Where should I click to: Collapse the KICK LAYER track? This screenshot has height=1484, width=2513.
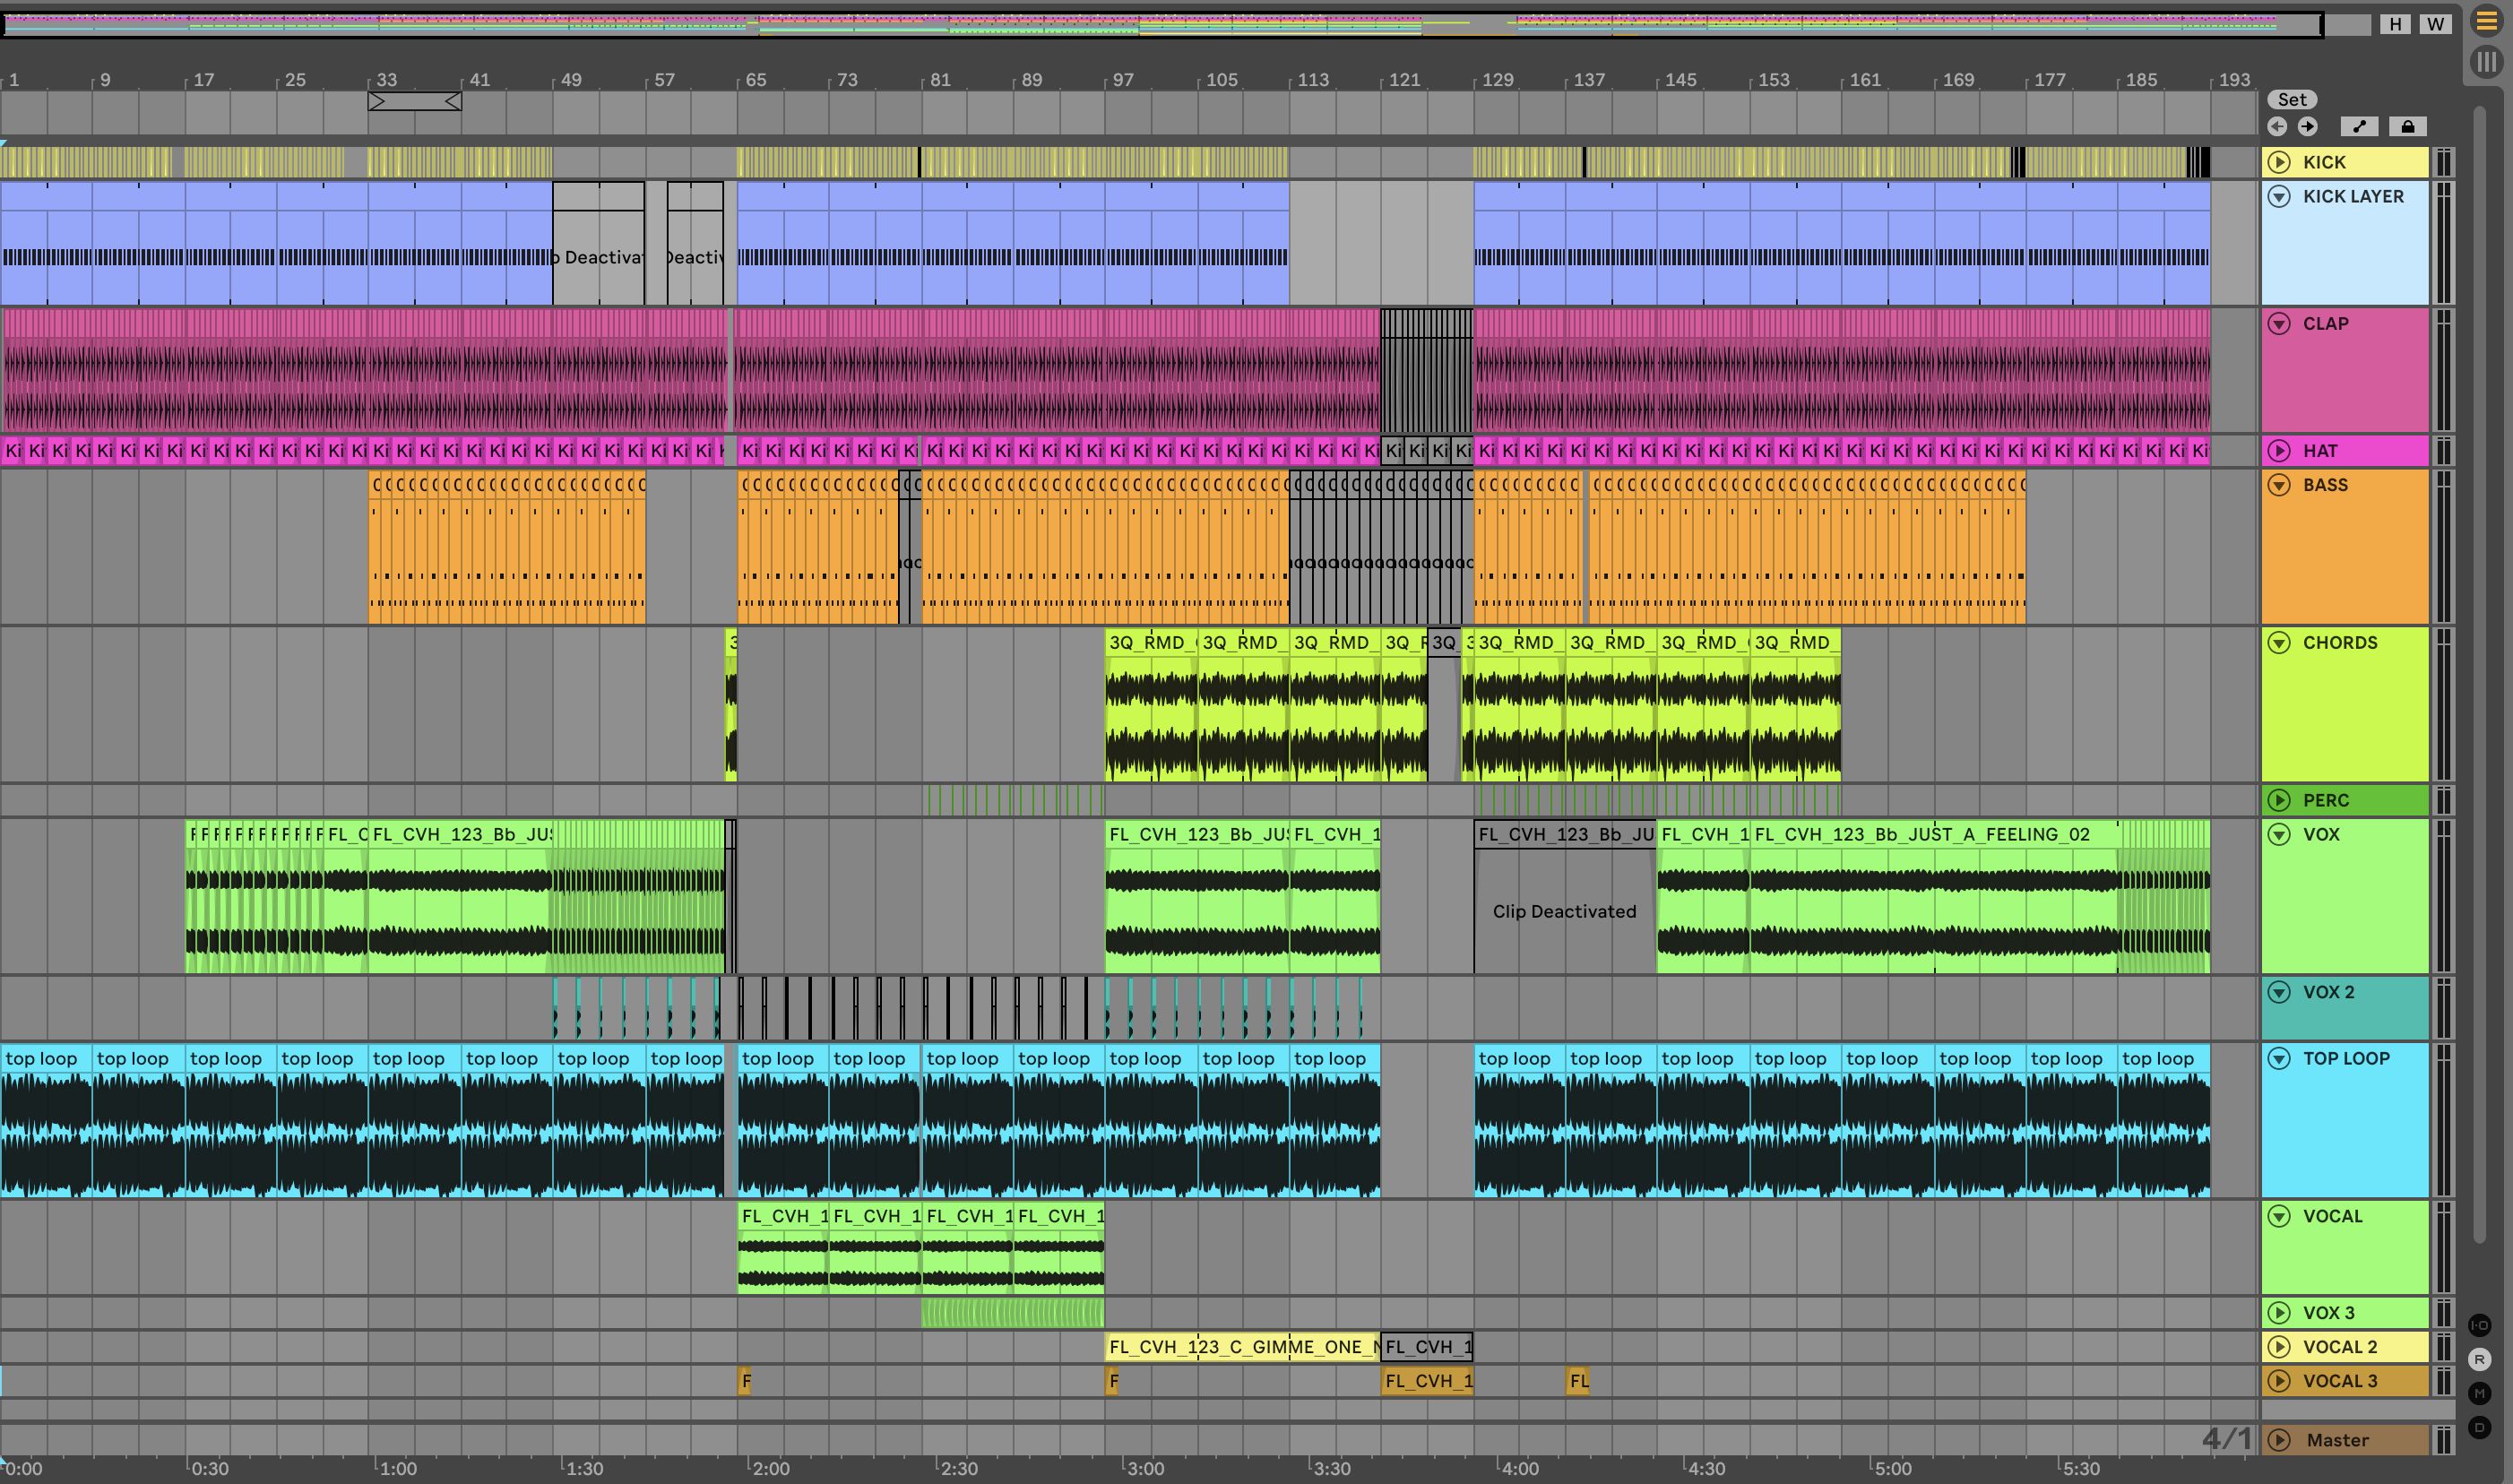click(2279, 196)
